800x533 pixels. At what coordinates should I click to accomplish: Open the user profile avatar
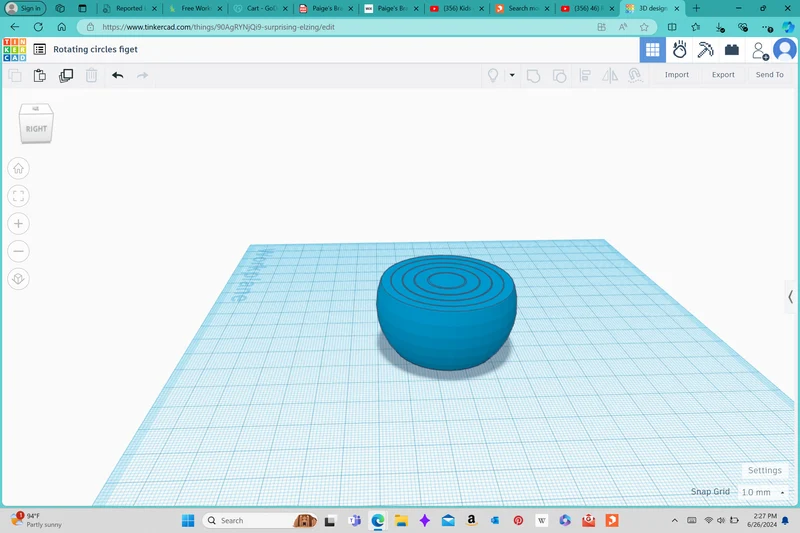[x=785, y=49]
